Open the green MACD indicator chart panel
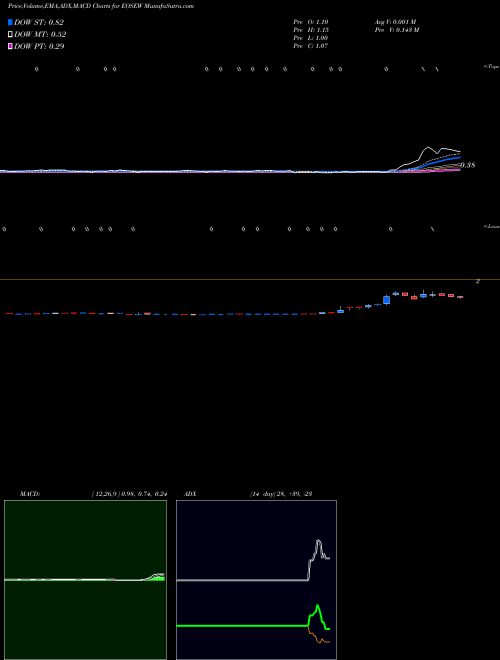Screen dimensions: 500x660 tap(85, 580)
